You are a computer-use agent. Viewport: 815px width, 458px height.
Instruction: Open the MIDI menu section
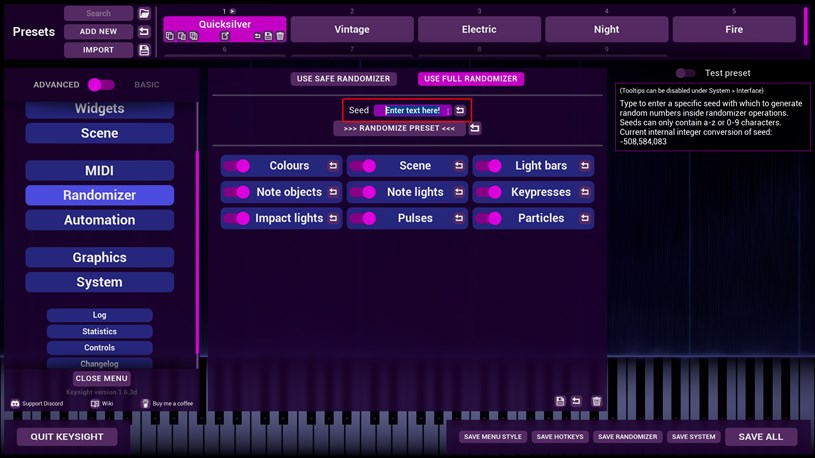tap(99, 171)
